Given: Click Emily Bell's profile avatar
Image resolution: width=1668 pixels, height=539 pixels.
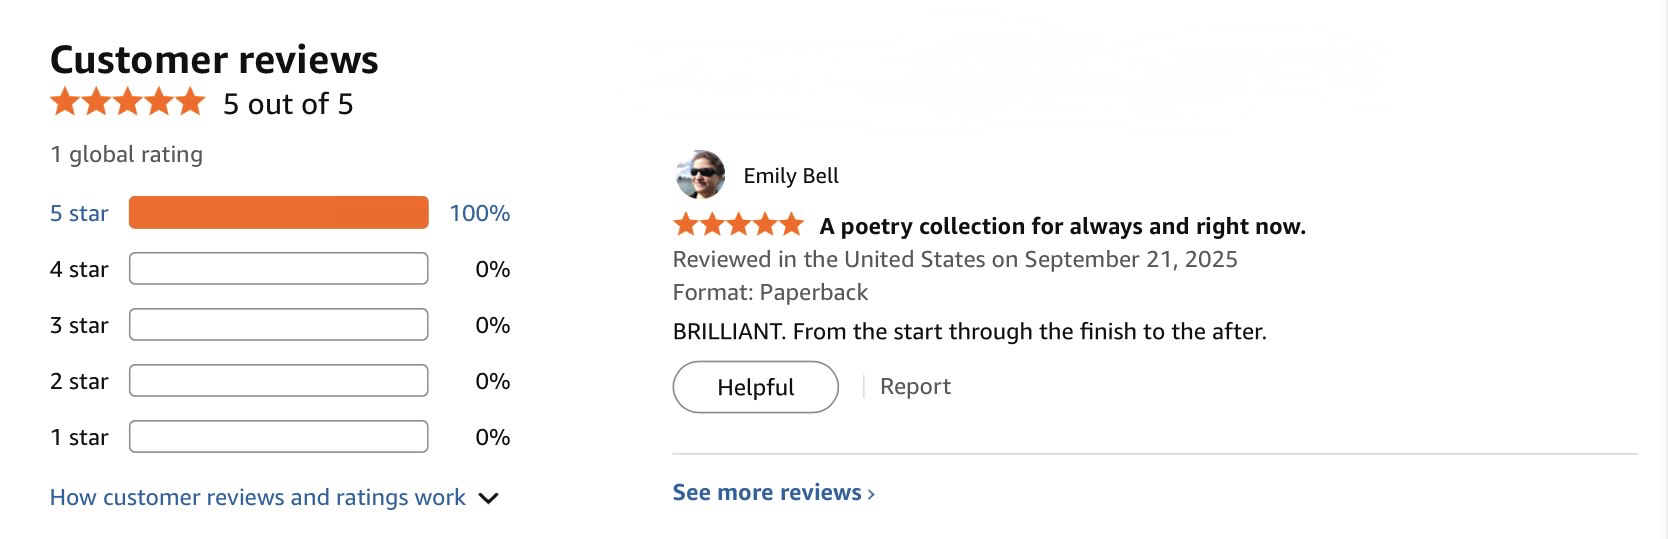Looking at the screenshot, I should pyautogui.click(x=700, y=175).
